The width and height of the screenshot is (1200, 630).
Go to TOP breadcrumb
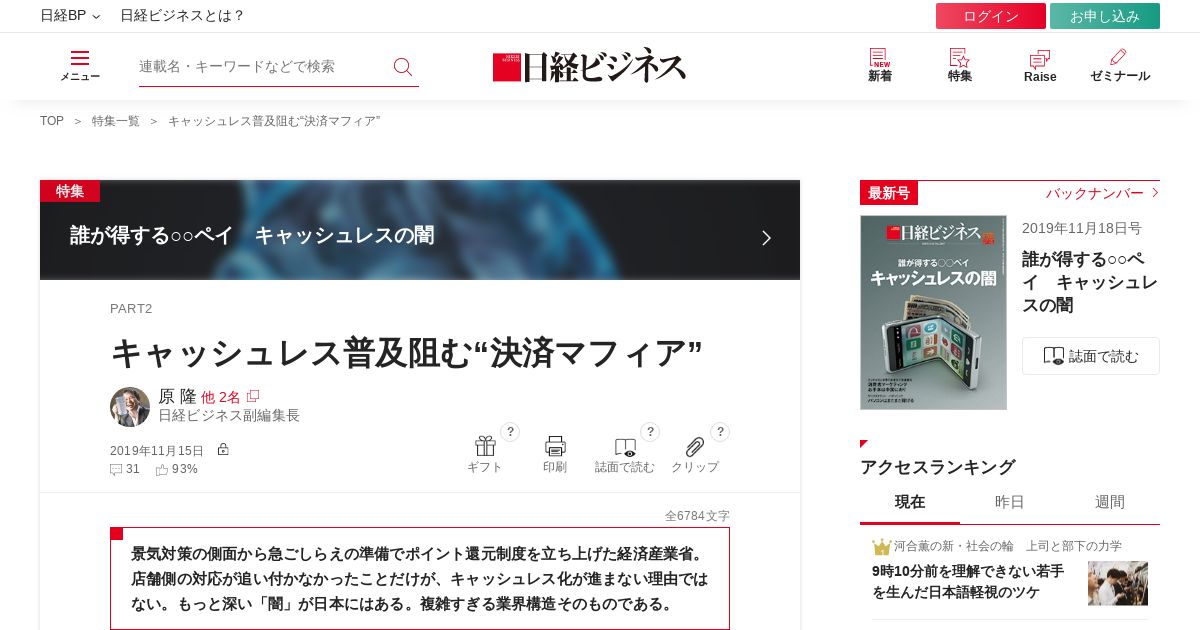(52, 121)
